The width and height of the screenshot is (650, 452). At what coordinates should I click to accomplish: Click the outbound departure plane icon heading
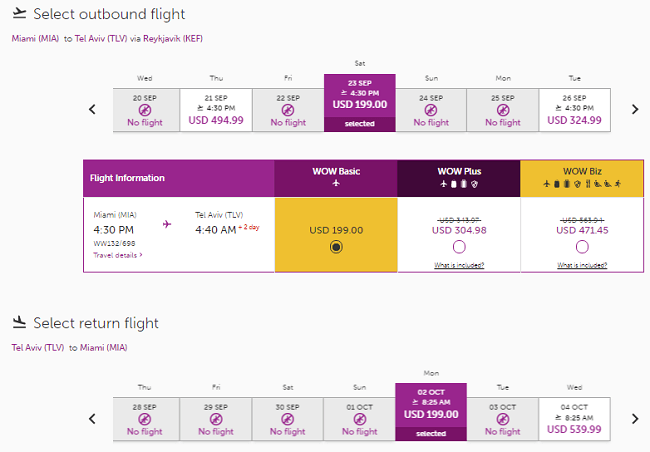click(19, 13)
